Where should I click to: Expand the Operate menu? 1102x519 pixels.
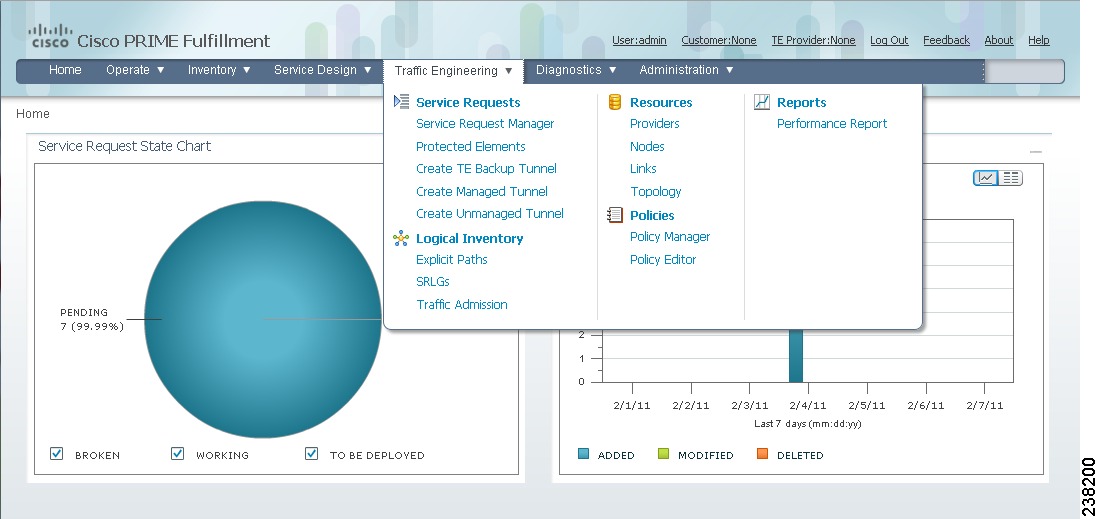click(x=135, y=70)
